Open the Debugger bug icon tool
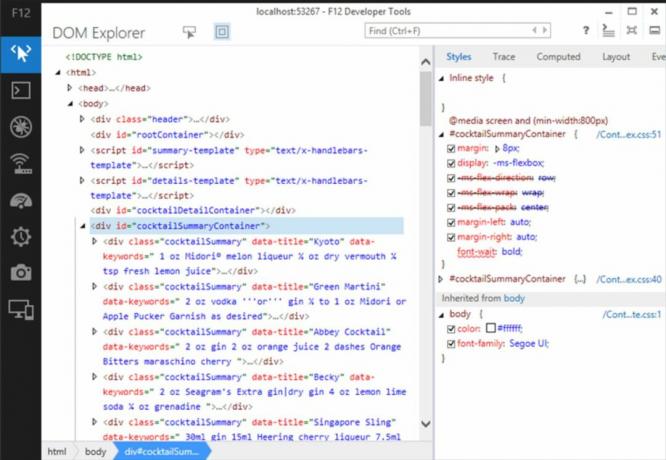This screenshot has height=460, width=666. pos(20,127)
